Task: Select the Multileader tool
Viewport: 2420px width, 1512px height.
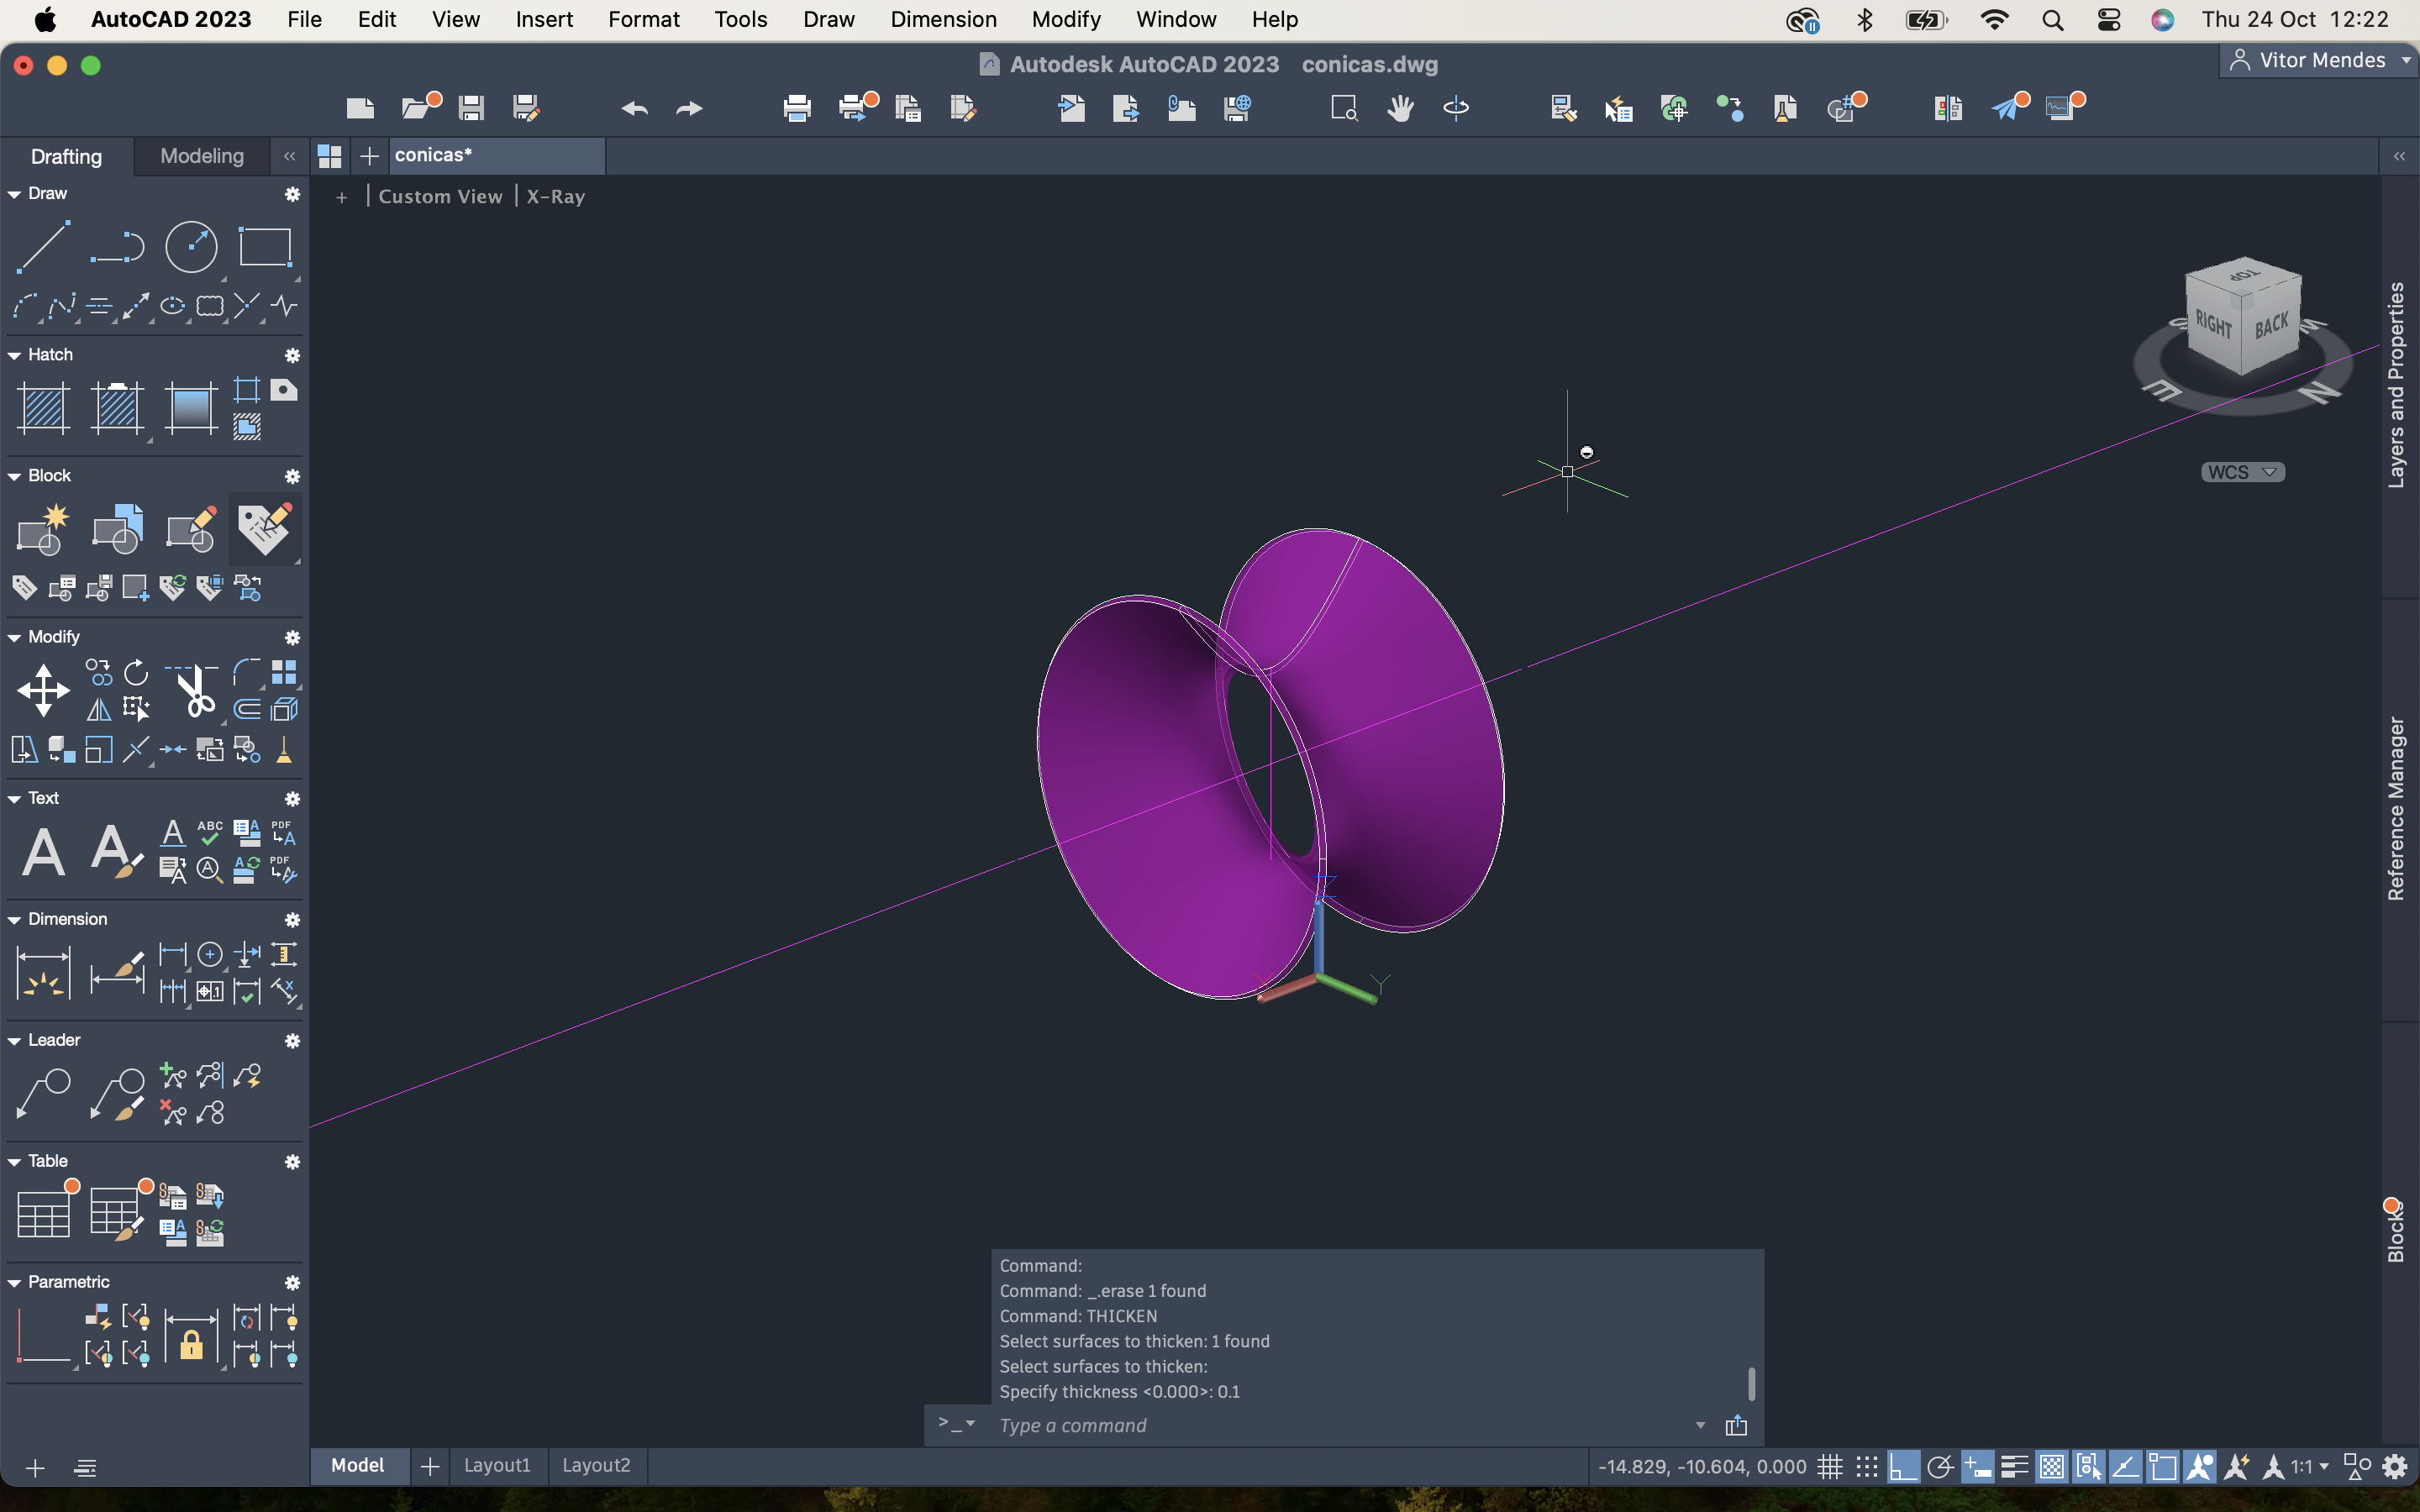Action: 44,1093
